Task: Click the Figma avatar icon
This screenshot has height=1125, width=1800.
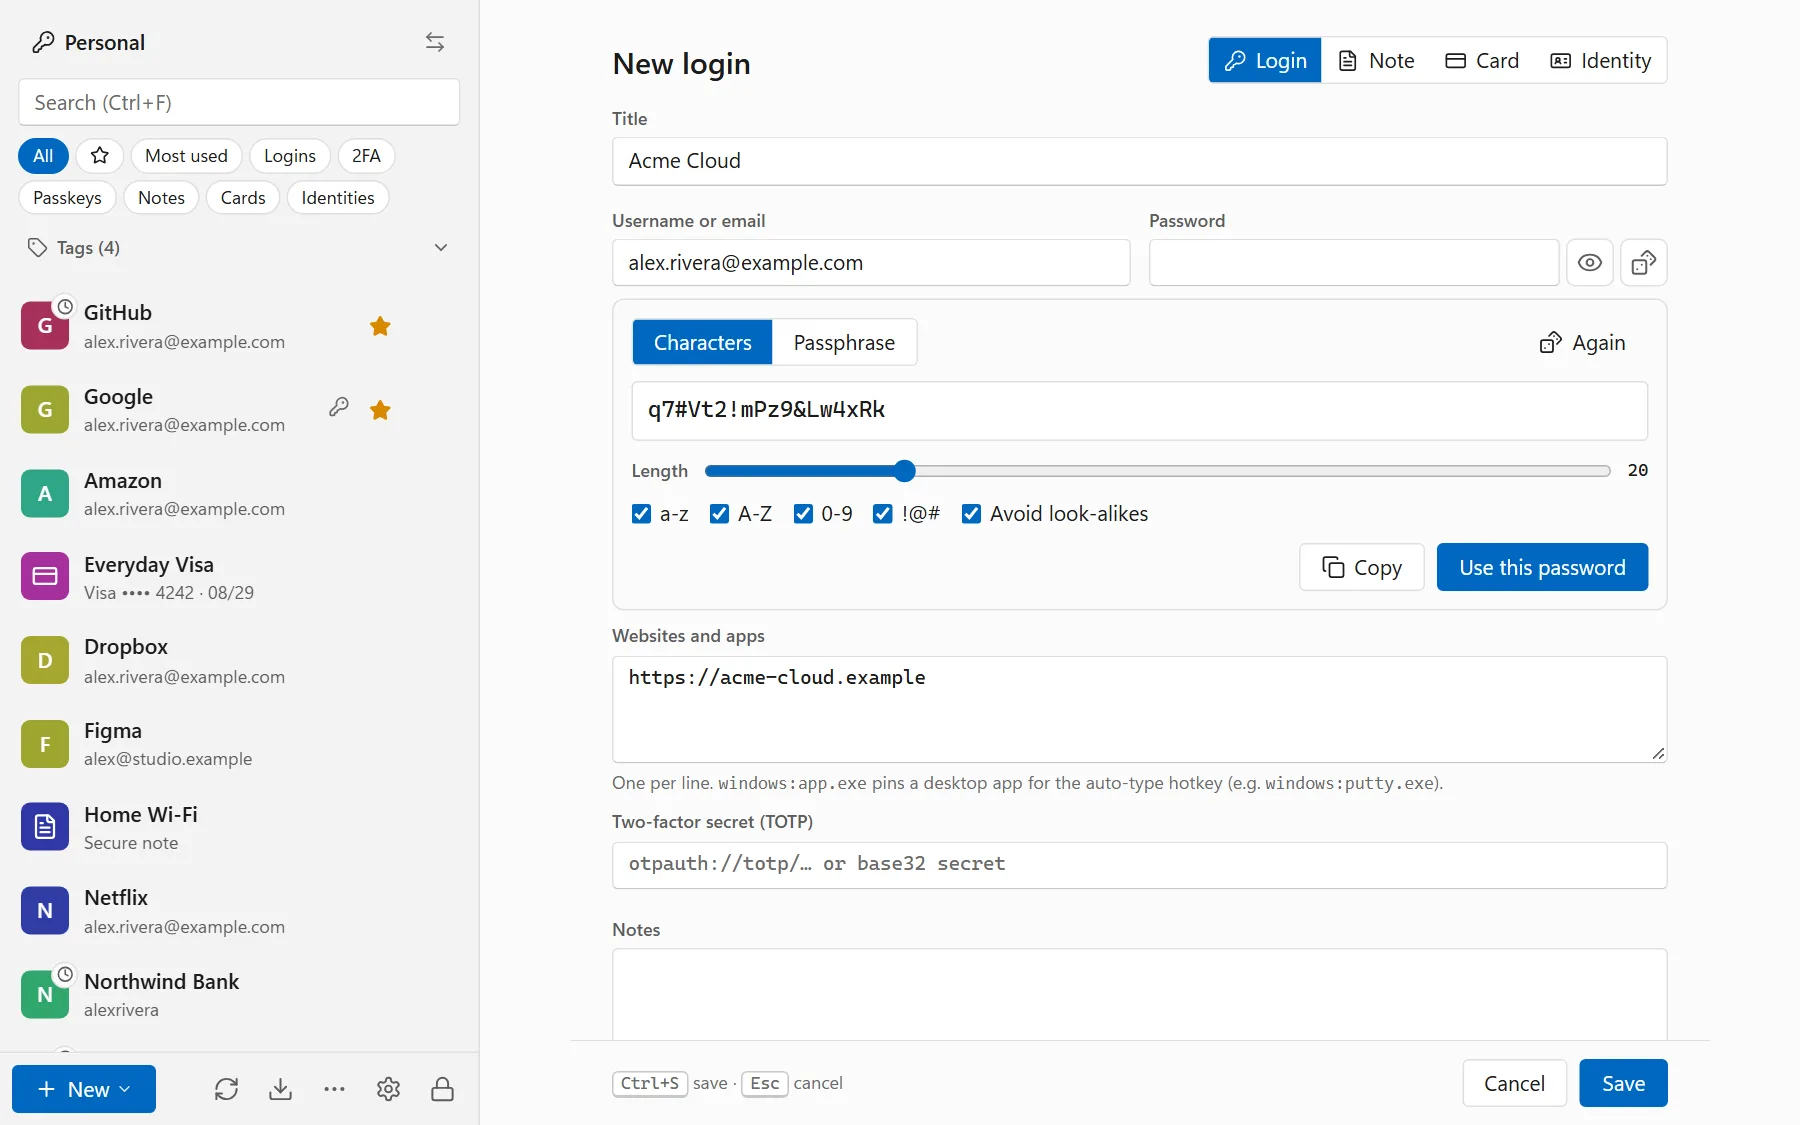Action: [x=45, y=744]
